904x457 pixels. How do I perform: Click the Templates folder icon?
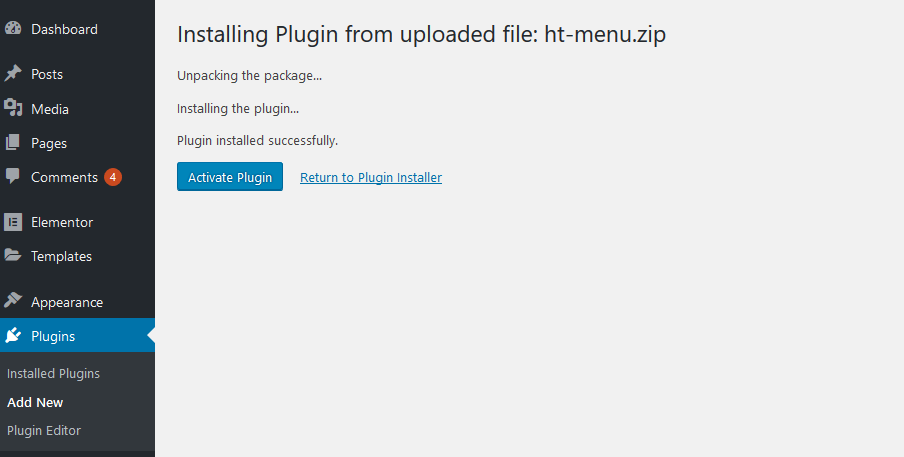click(13, 255)
